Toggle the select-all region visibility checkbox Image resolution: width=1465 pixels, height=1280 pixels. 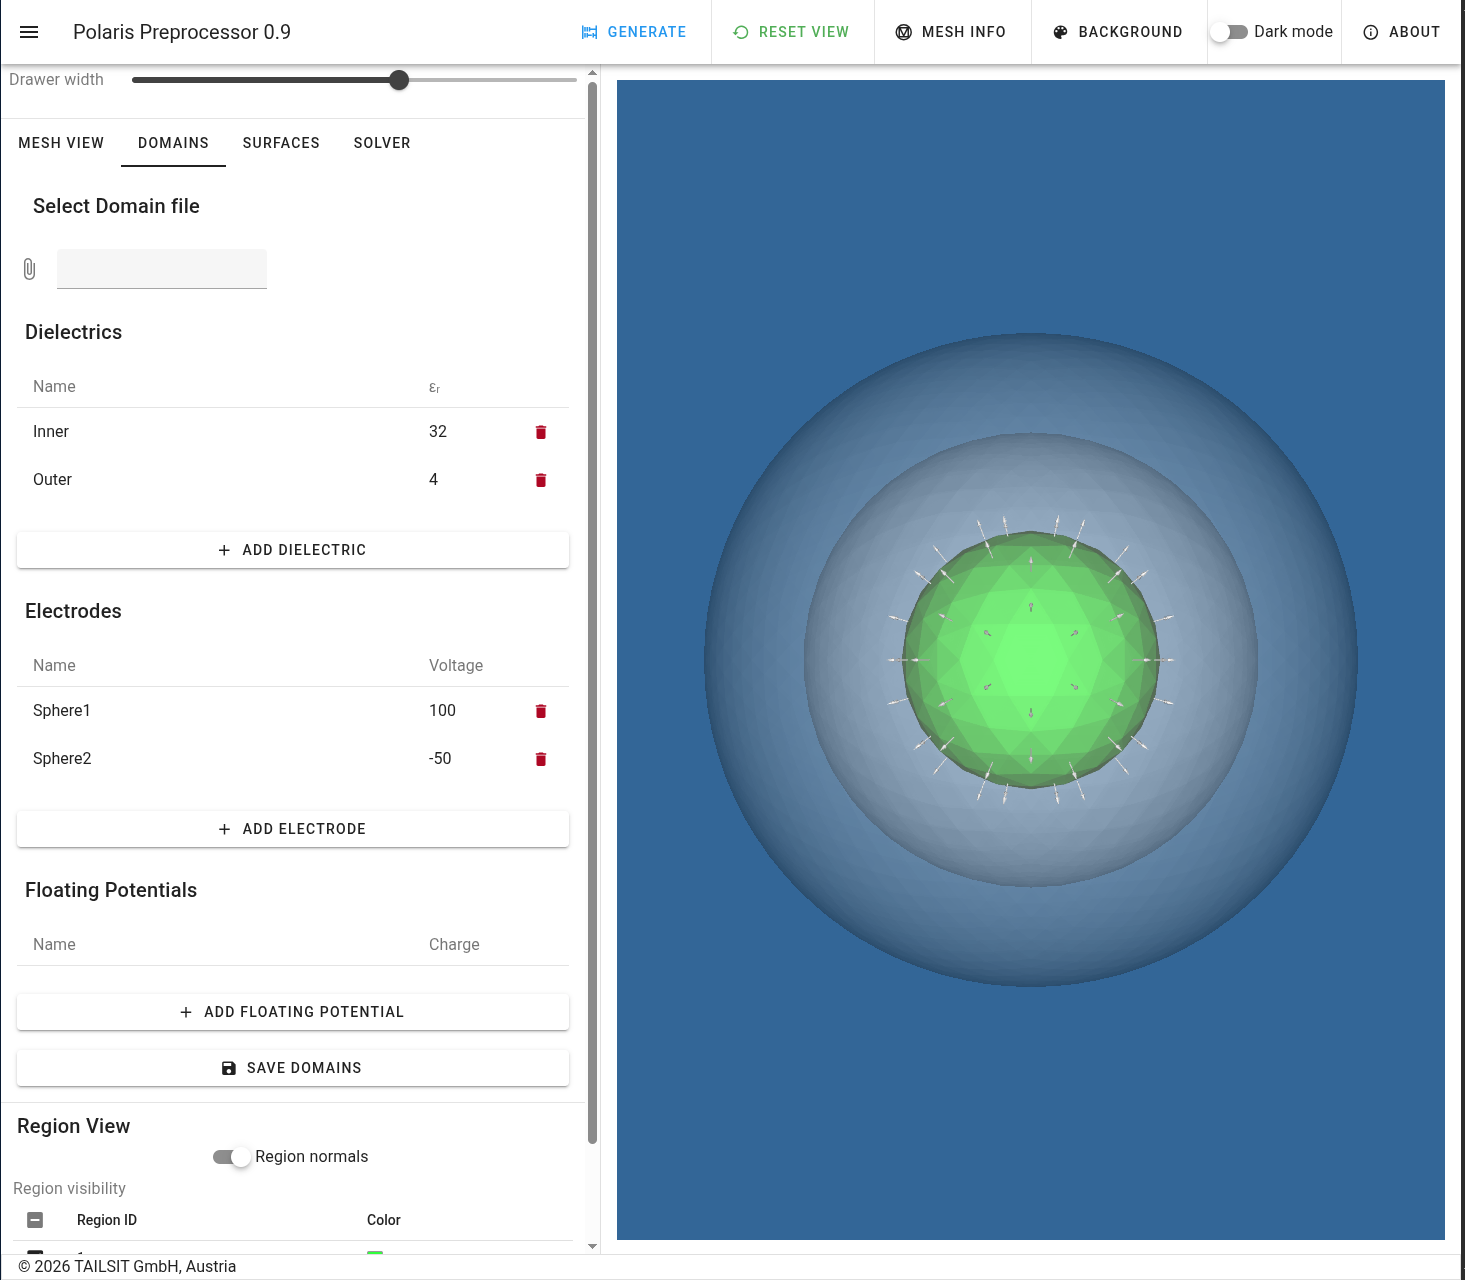[35, 1220]
